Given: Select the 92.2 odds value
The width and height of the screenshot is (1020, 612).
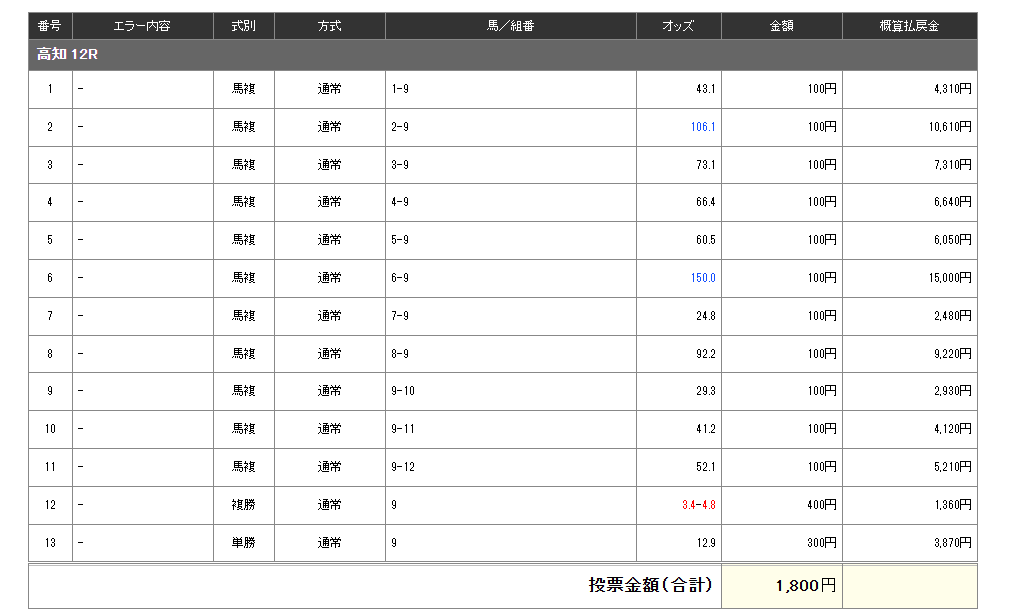Looking at the screenshot, I should (x=705, y=354).
